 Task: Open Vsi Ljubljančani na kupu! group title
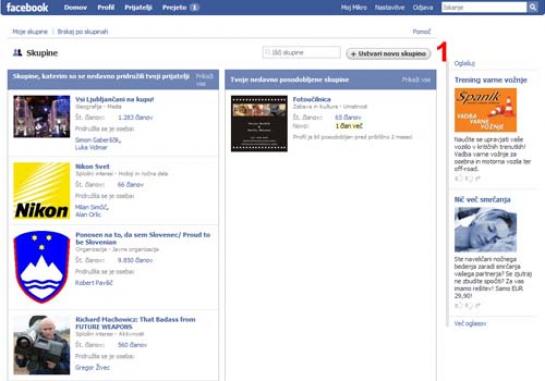click(x=114, y=99)
